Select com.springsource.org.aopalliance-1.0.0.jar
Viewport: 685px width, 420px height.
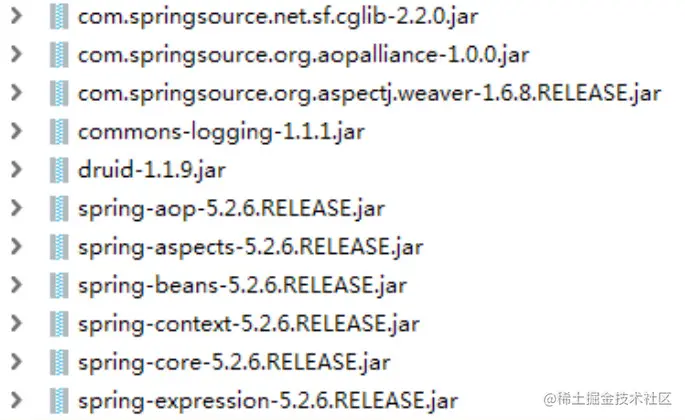pyautogui.click(x=304, y=56)
